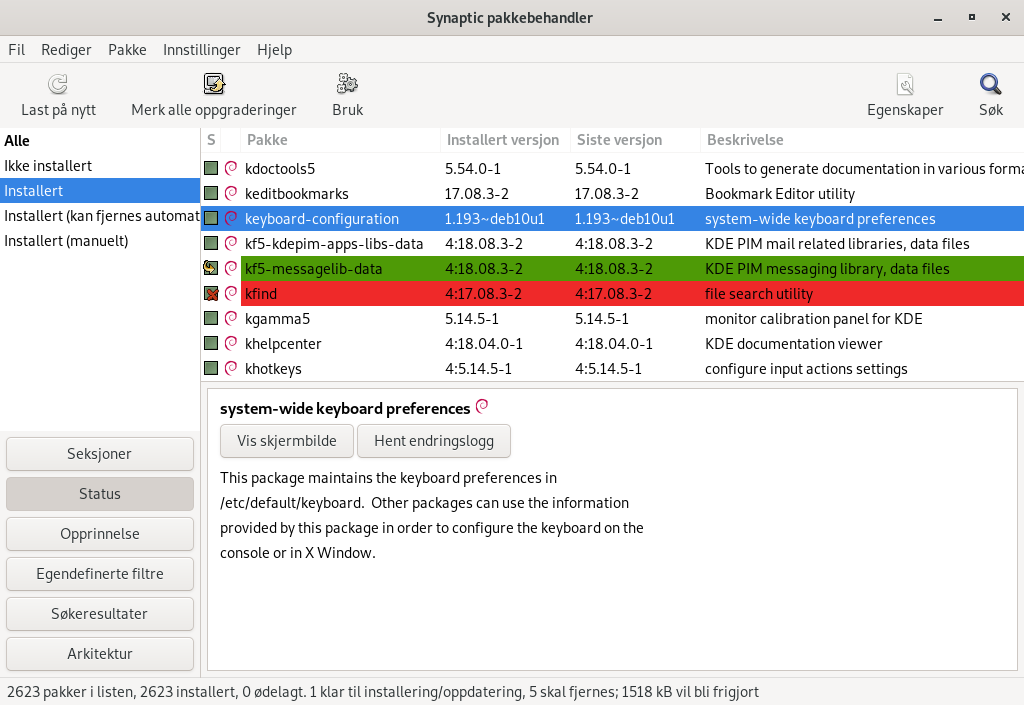Click the Debian swirl beside keyboard preferences heading
The height and width of the screenshot is (705, 1024).
[481, 406]
